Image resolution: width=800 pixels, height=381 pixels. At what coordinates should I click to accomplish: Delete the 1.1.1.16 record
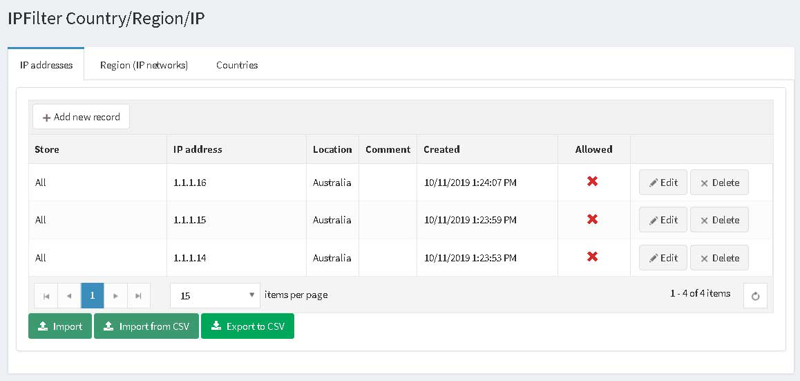pos(719,183)
